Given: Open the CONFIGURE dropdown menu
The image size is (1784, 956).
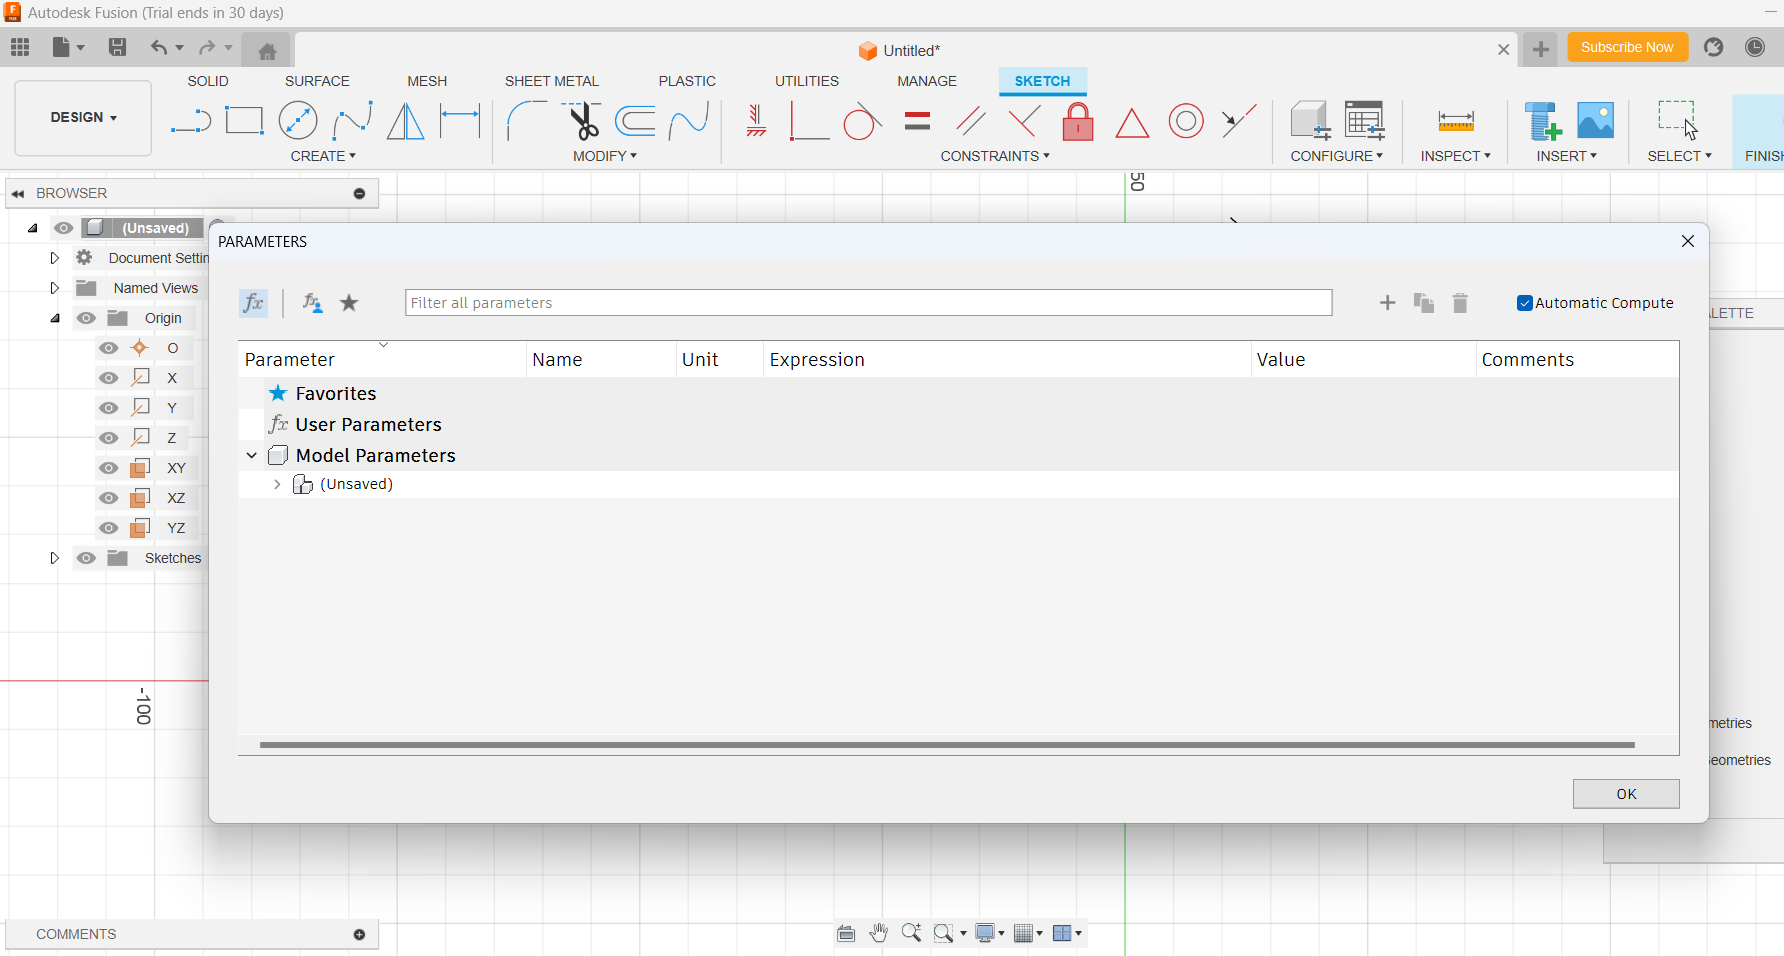Looking at the screenshot, I should [1337, 156].
